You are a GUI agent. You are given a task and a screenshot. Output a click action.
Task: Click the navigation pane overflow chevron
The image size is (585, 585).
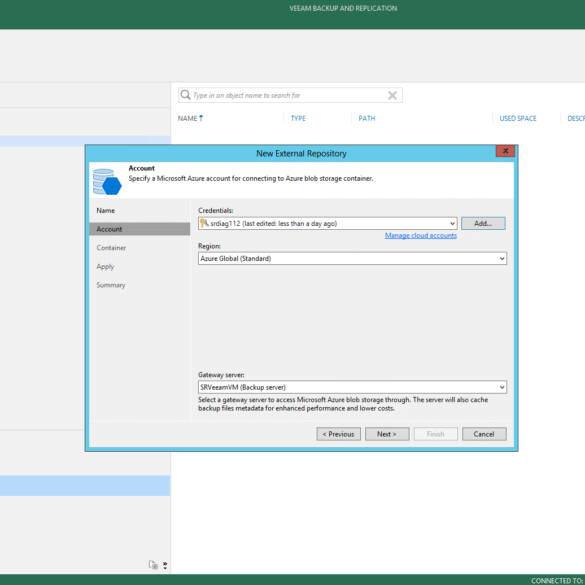tap(165, 565)
